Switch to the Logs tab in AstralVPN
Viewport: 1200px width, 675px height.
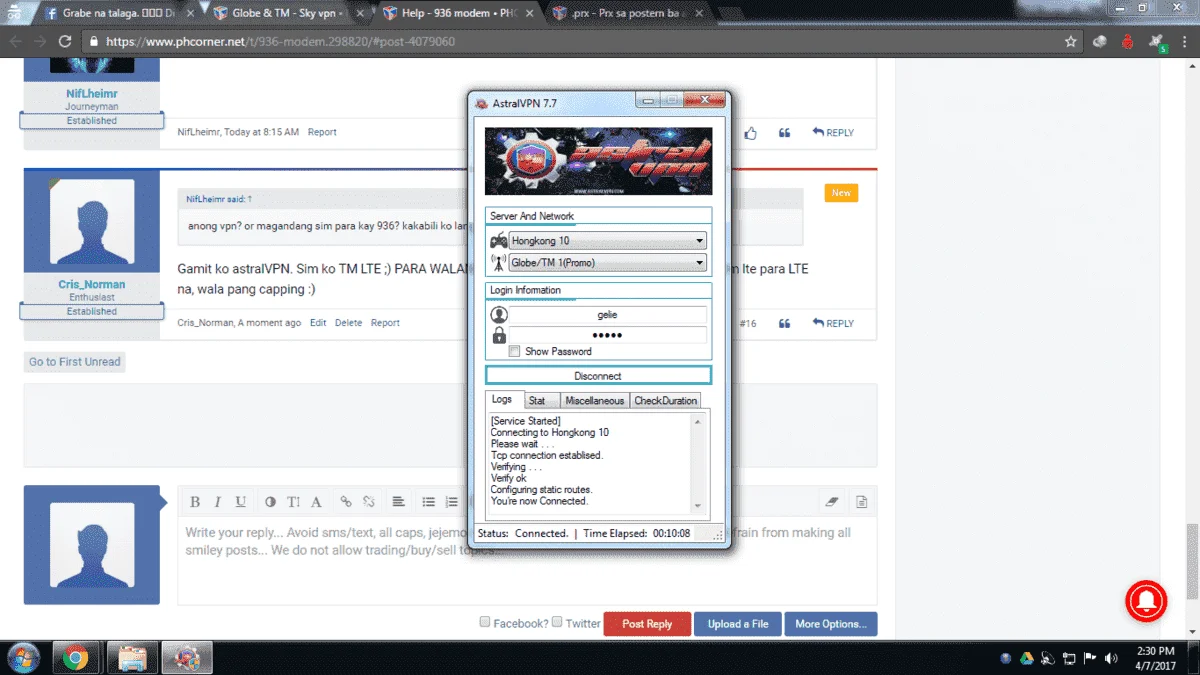pos(503,399)
